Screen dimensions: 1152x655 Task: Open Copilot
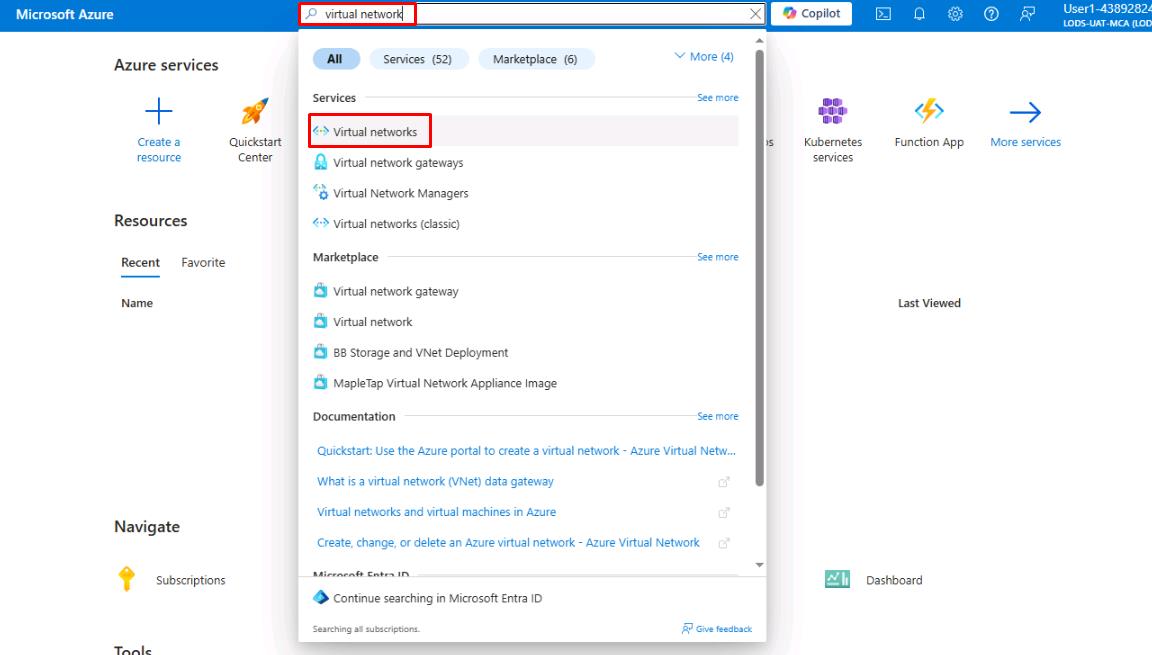[x=812, y=14]
